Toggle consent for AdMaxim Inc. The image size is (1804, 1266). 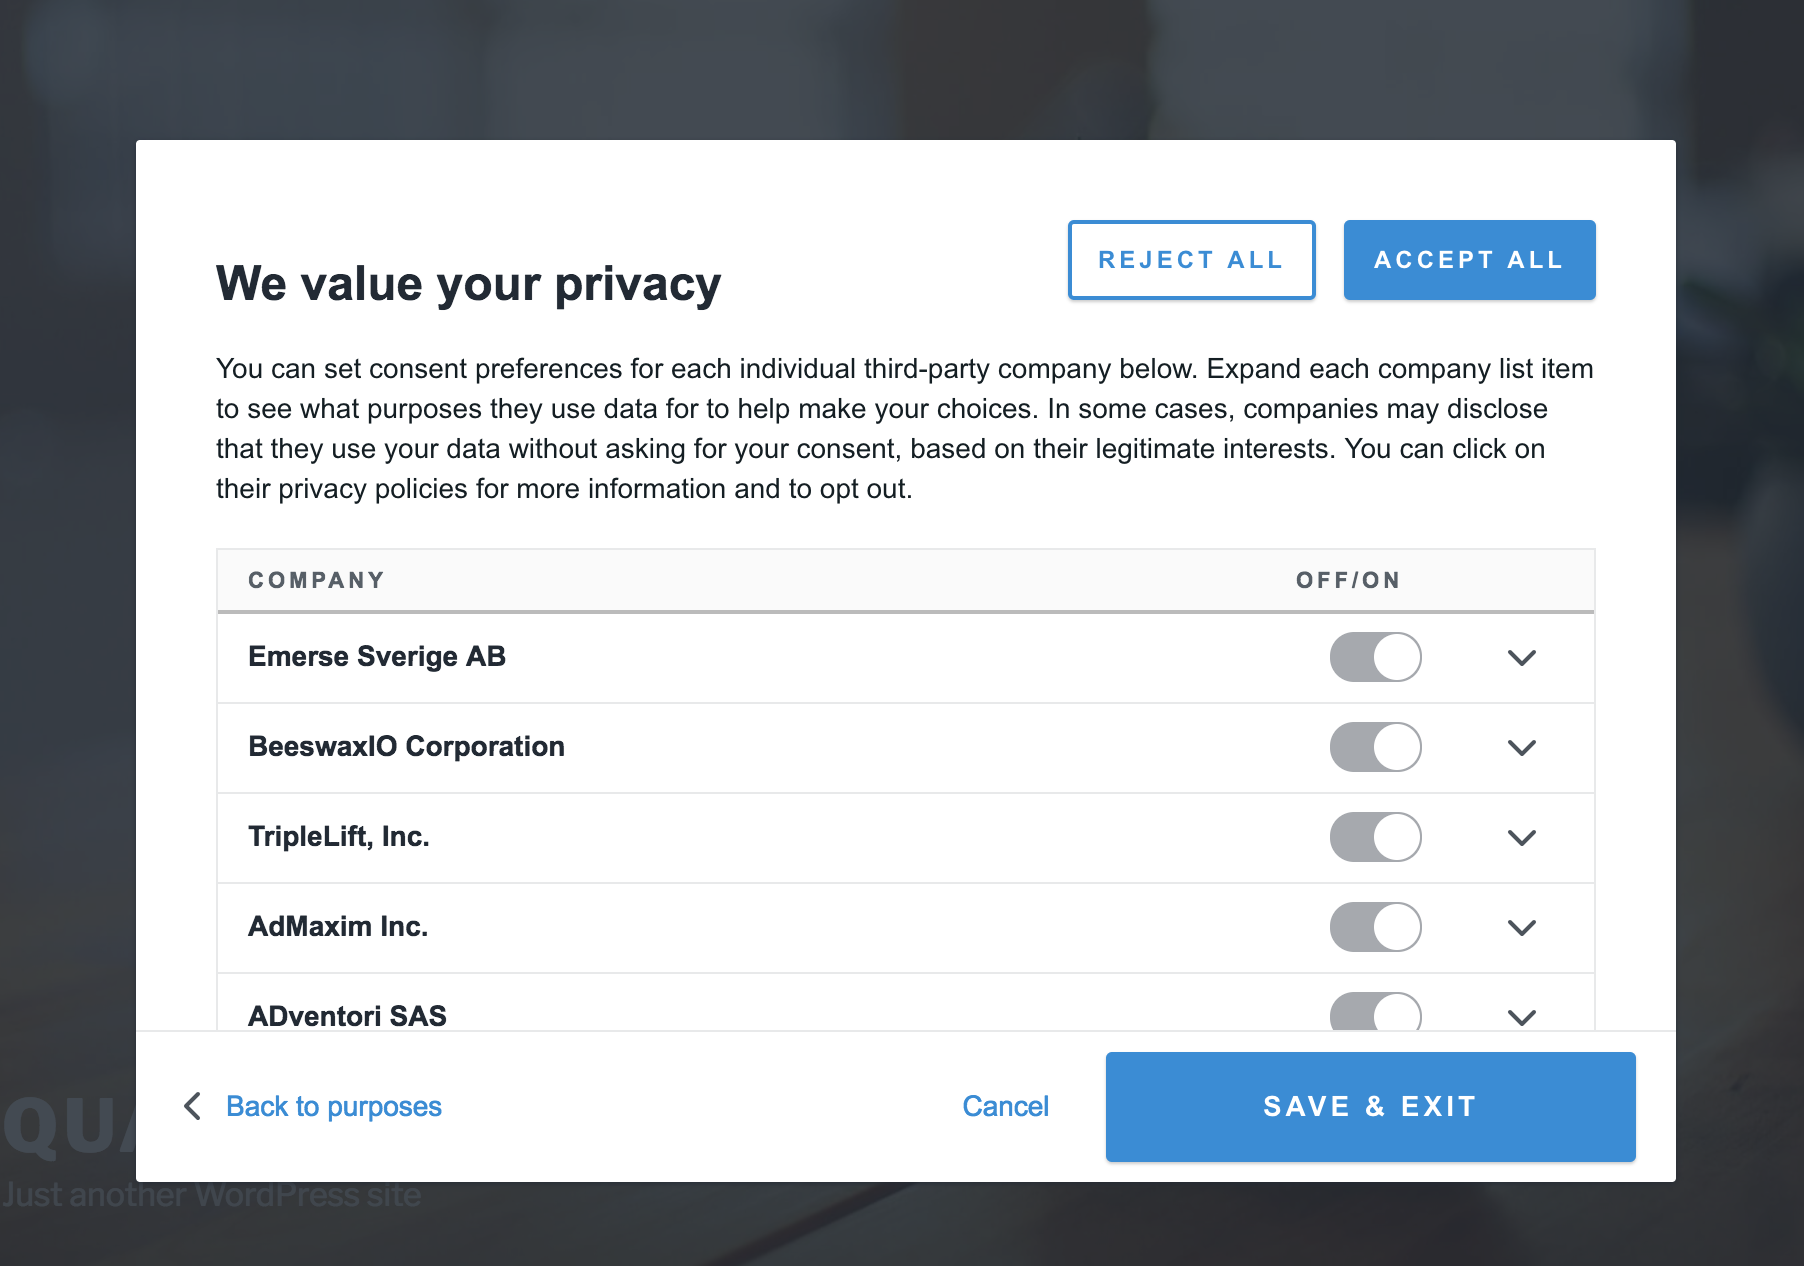(1375, 927)
